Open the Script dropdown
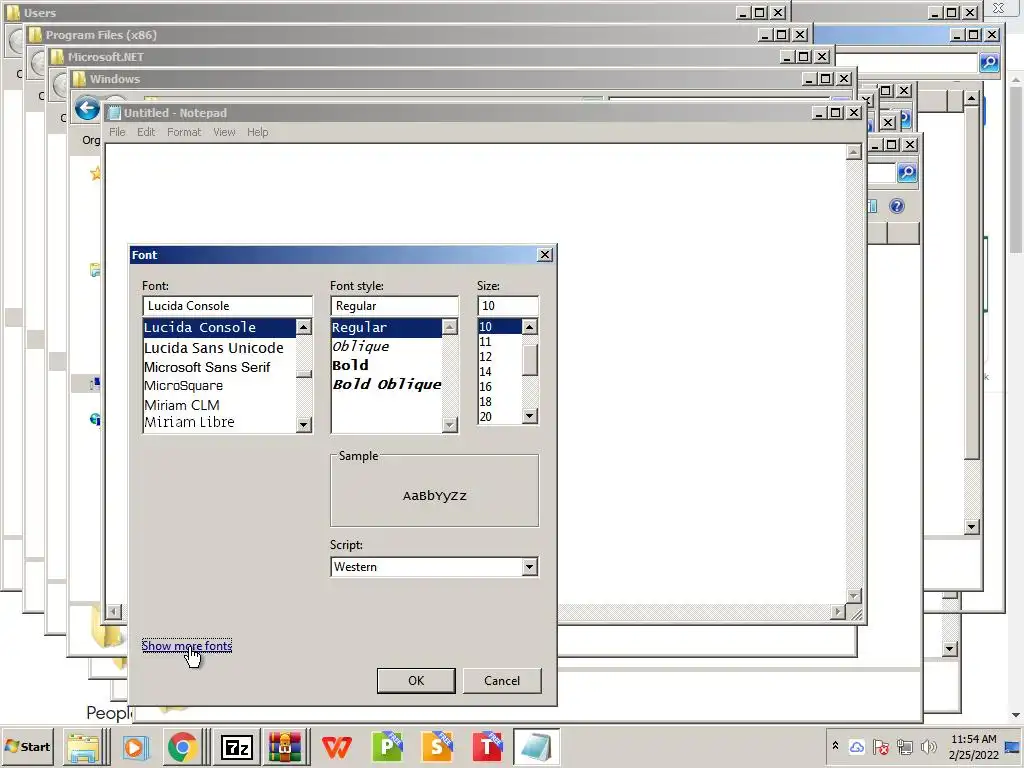The image size is (1024, 768). point(530,567)
